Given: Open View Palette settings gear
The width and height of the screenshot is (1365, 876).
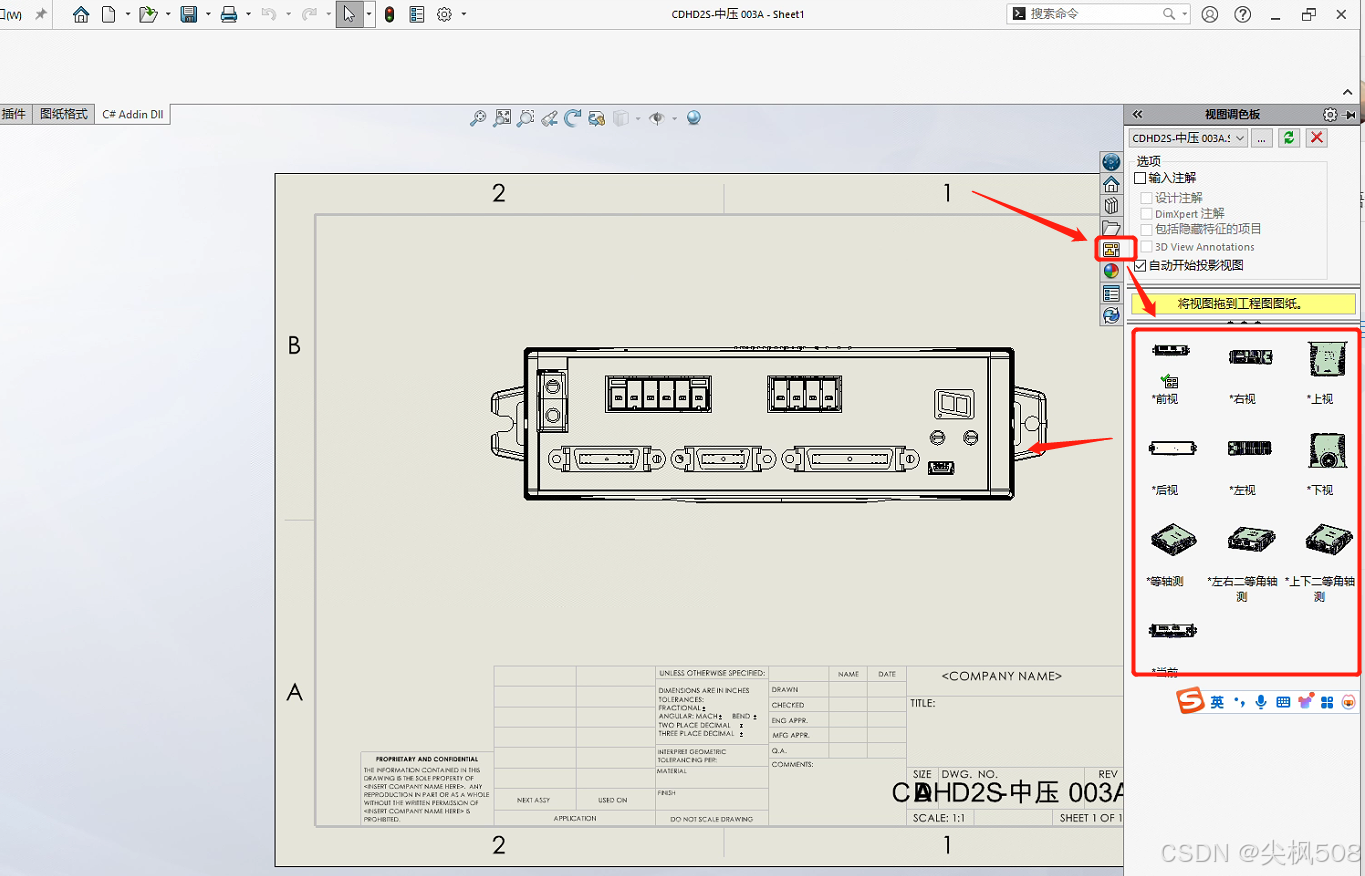Looking at the screenshot, I should (x=1330, y=115).
